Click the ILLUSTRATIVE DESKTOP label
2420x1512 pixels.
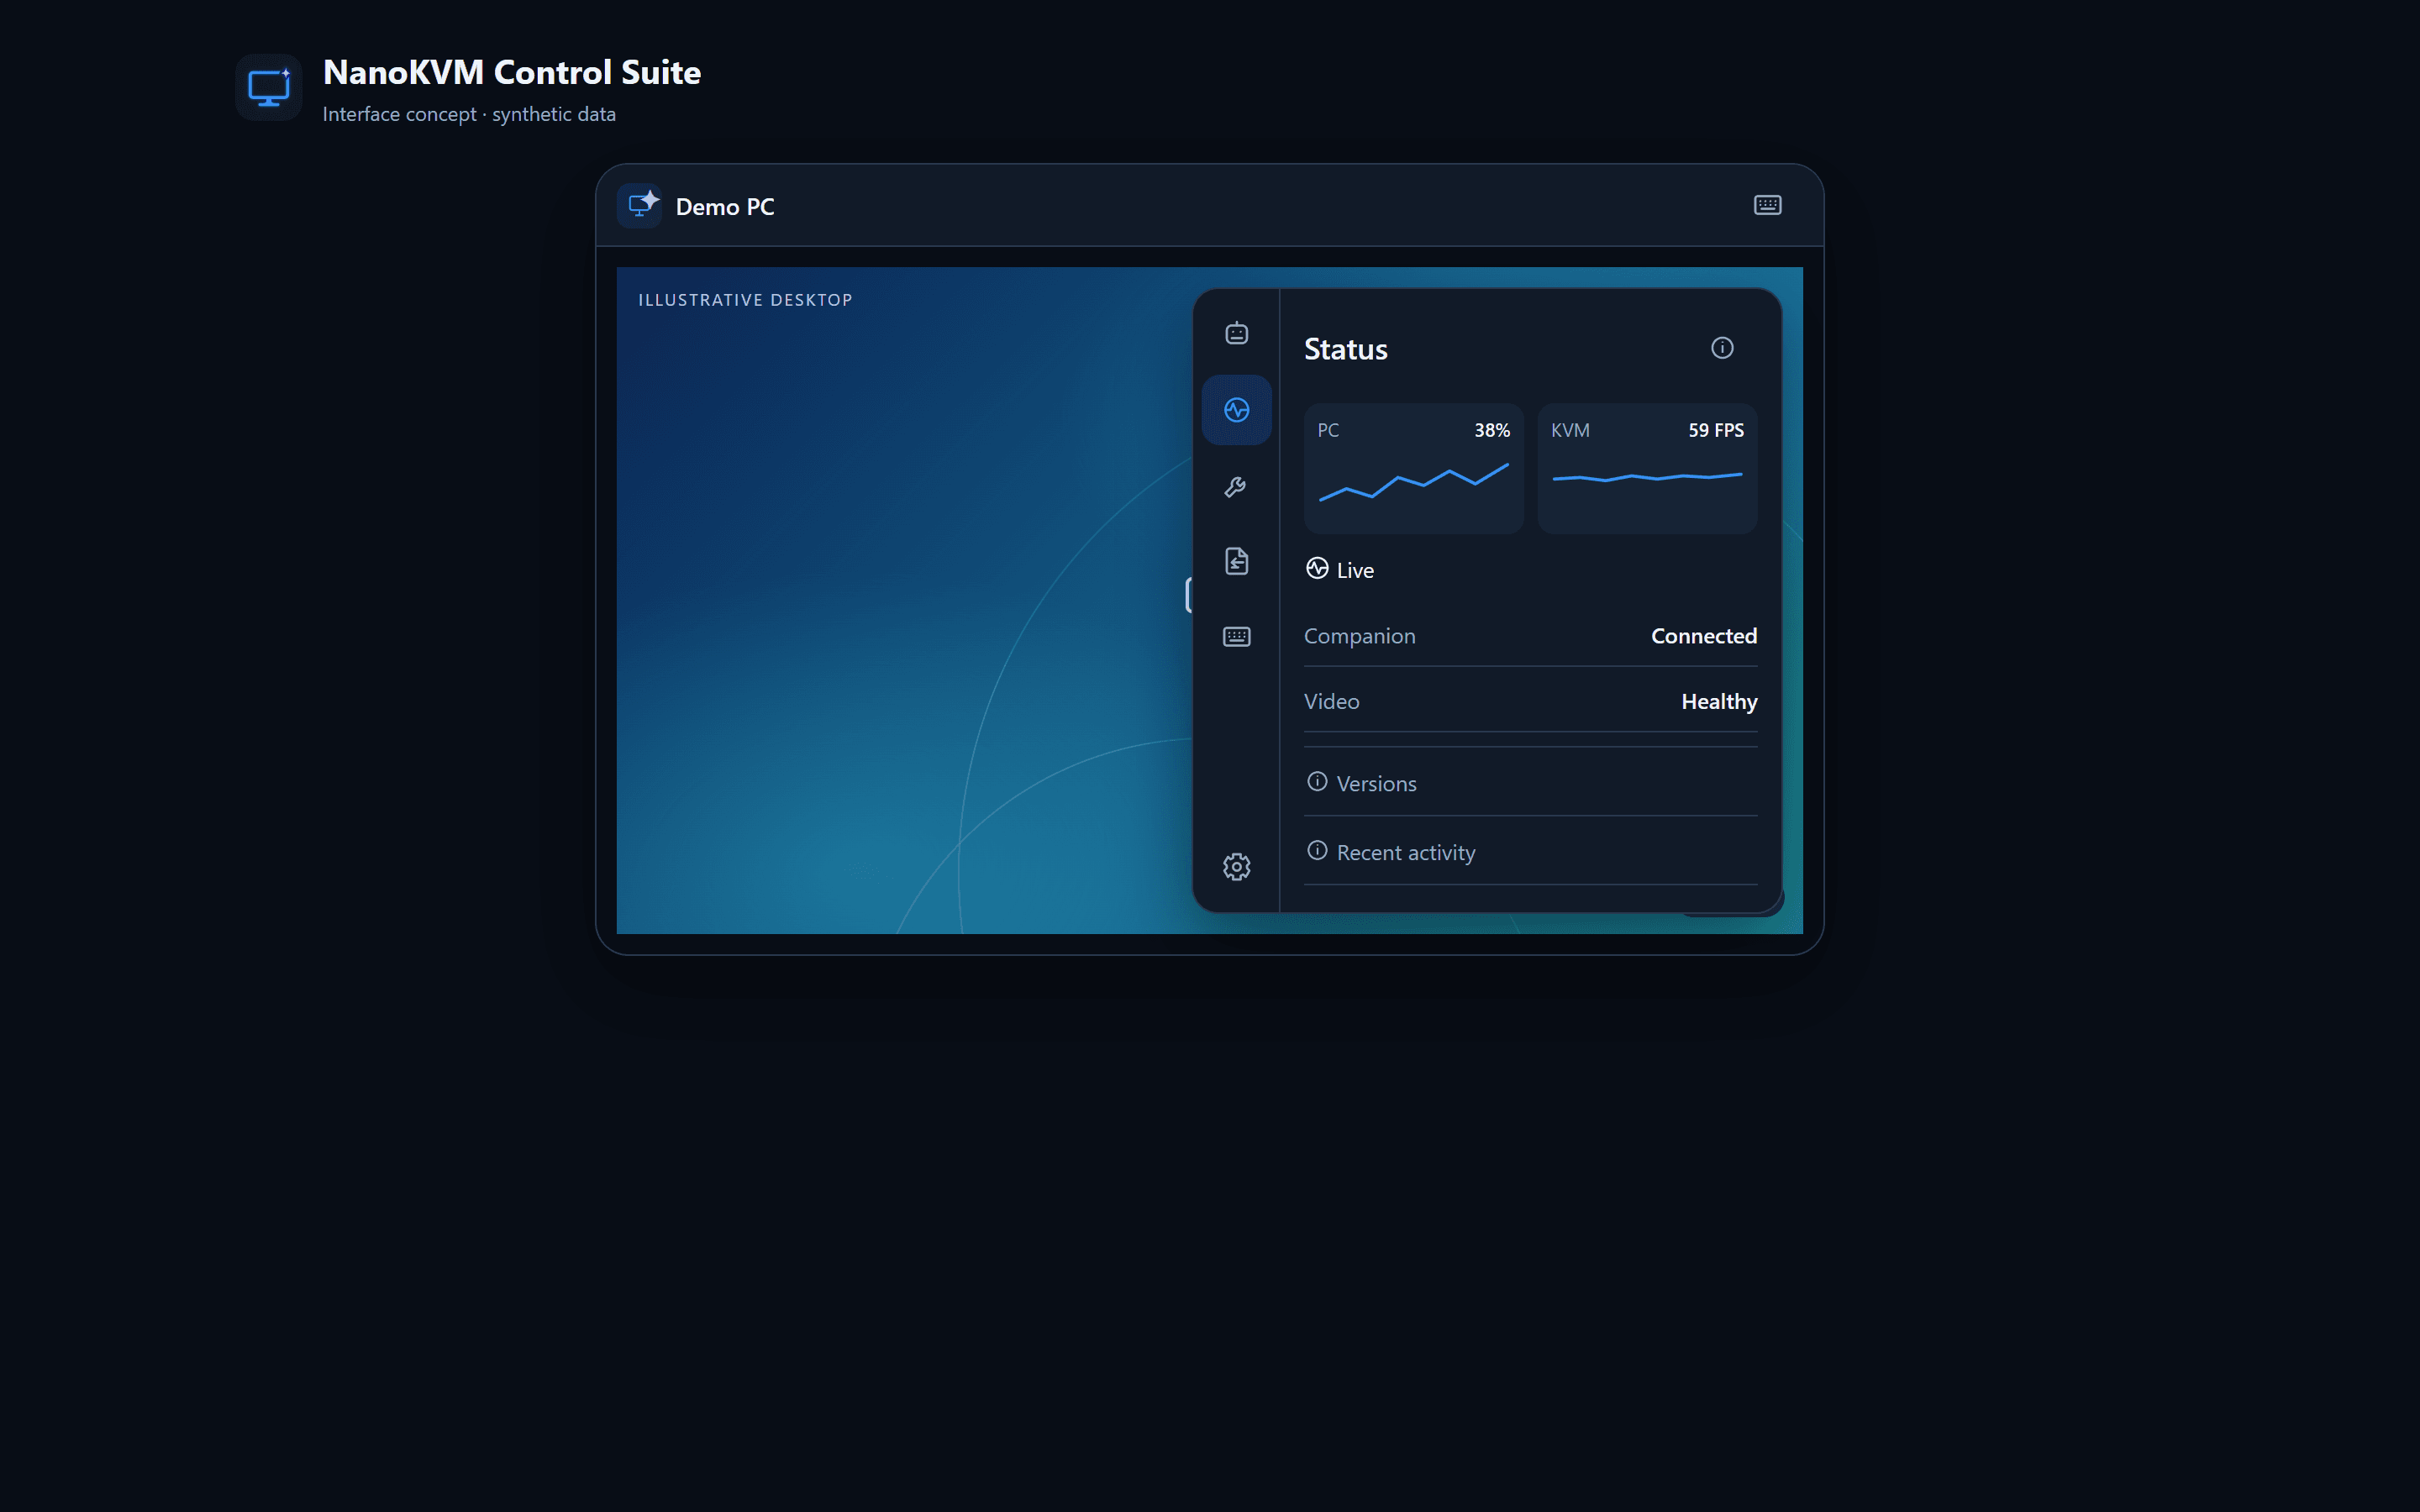tap(745, 300)
